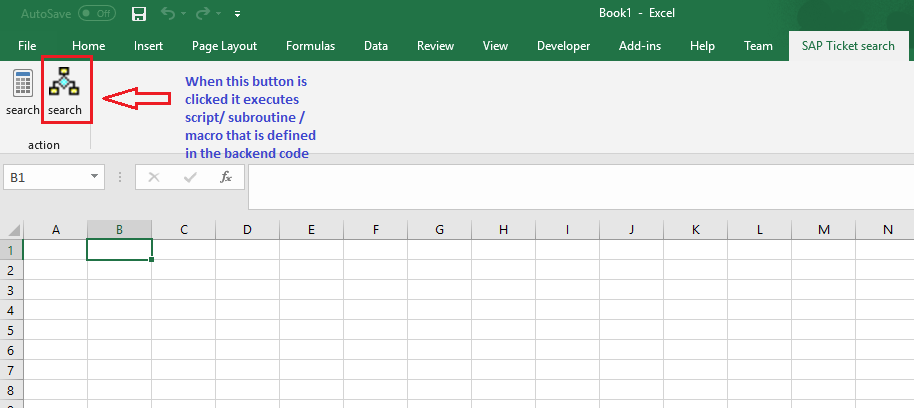The image size is (914, 408).
Task: Open the Page Layout tab
Action: coord(224,46)
